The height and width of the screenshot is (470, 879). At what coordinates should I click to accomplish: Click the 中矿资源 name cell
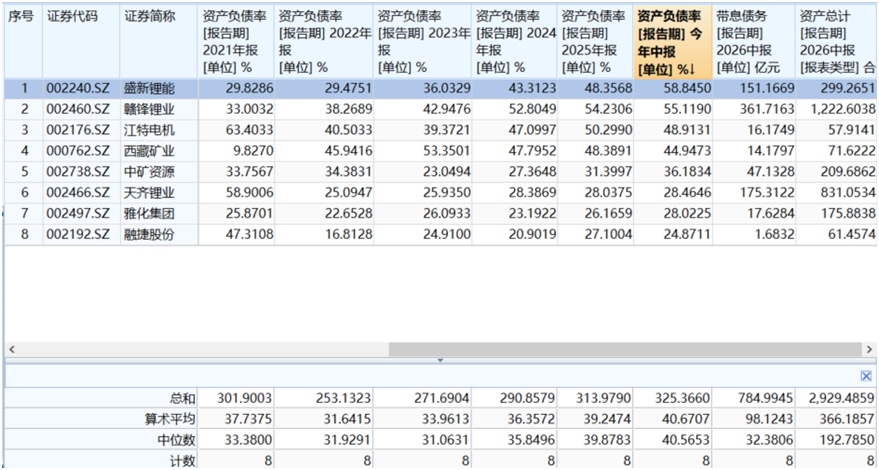pos(159,172)
